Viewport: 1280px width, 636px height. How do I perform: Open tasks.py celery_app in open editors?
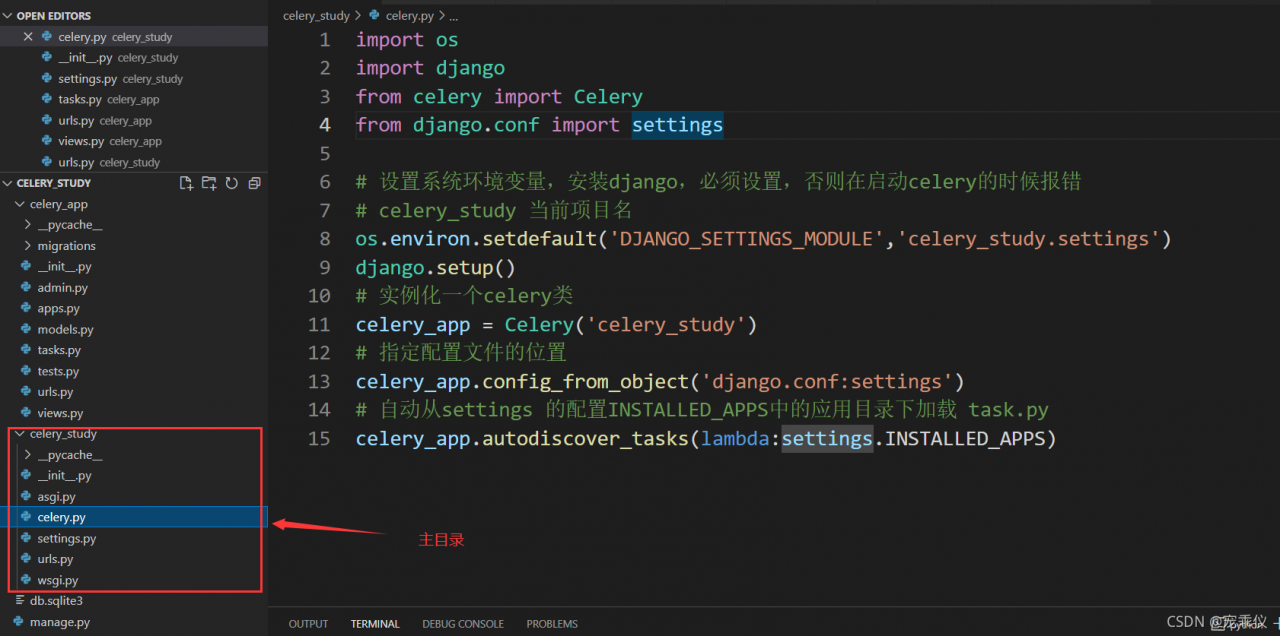click(x=134, y=100)
